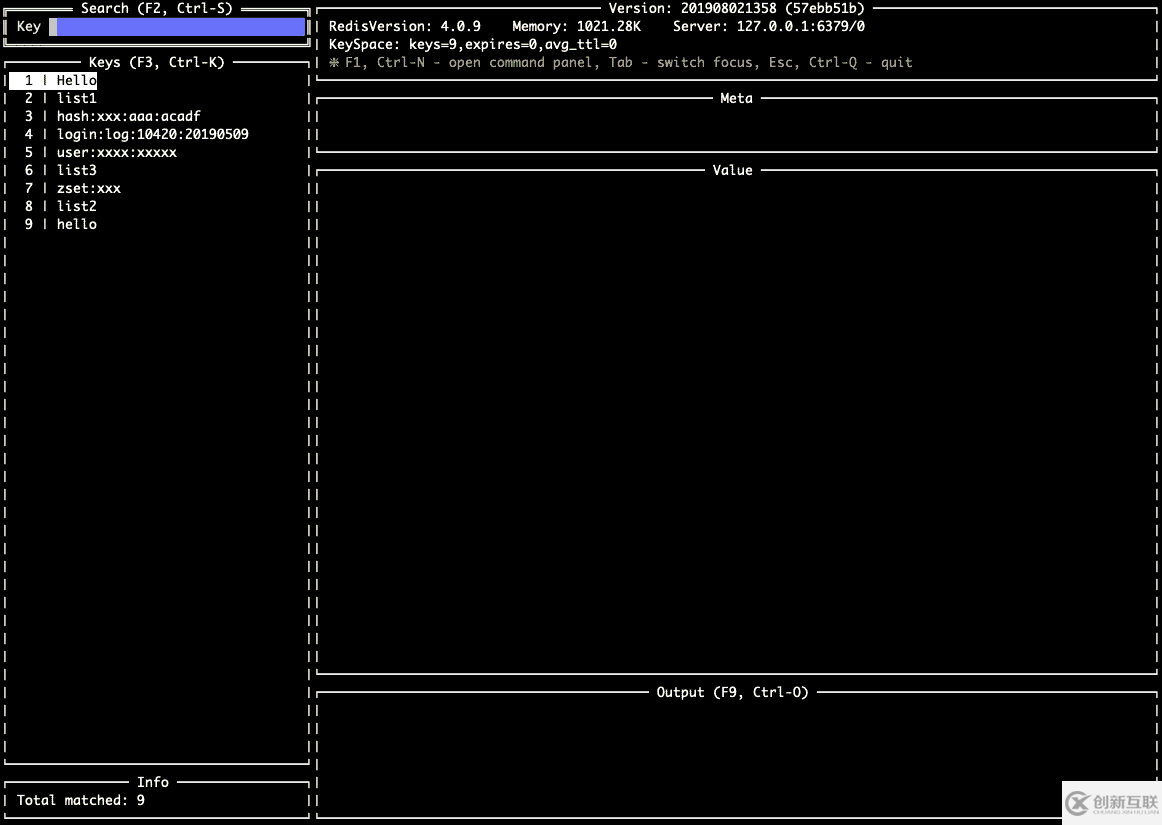Screen dimensions: 1162x825
Task: Focus the Keys (F3, Ctrl-K) panel title
Action: tap(156, 62)
